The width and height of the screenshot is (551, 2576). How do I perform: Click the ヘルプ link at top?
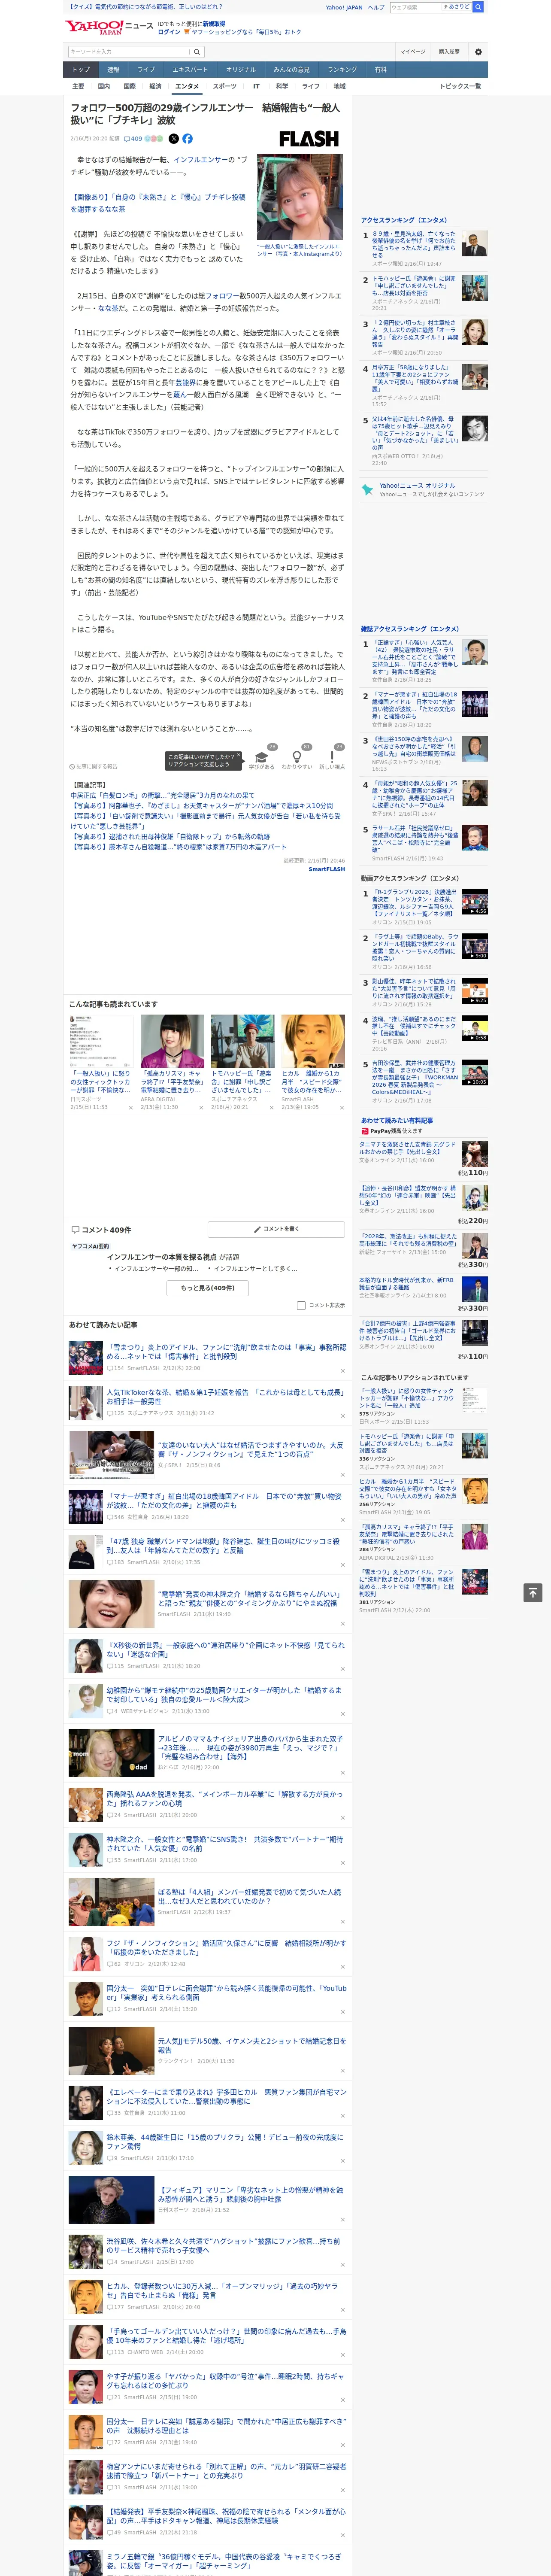(x=375, y=7)
